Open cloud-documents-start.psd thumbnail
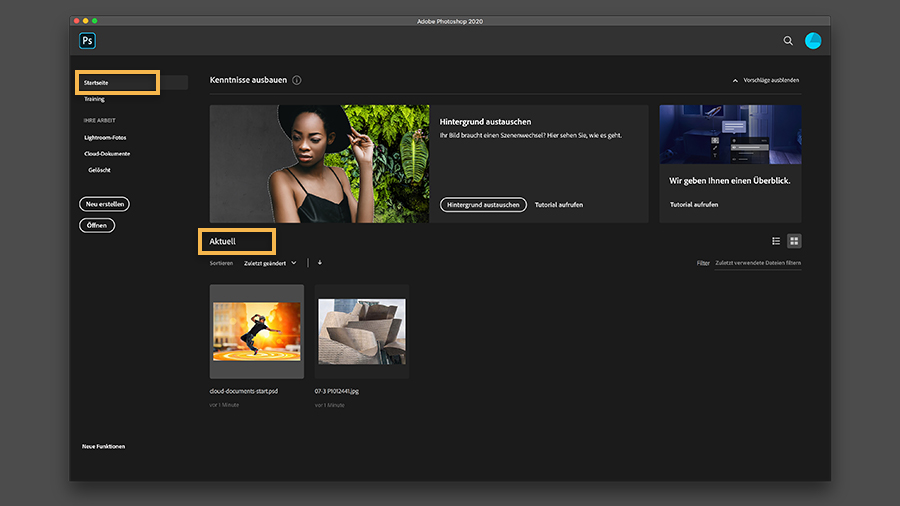Viewport: 900px width, 506px height. pos(257,332)
